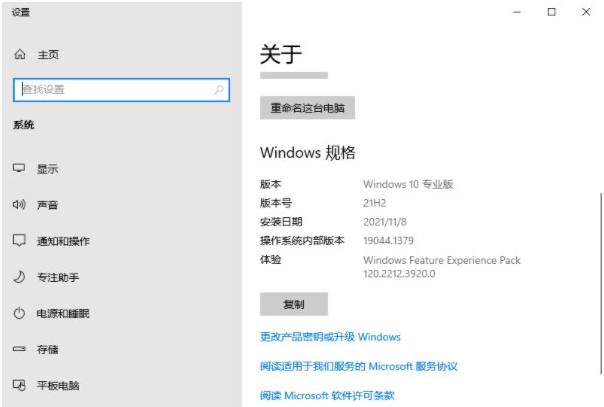
Task: Click the Display monitor icon
Action: [19, 168]
